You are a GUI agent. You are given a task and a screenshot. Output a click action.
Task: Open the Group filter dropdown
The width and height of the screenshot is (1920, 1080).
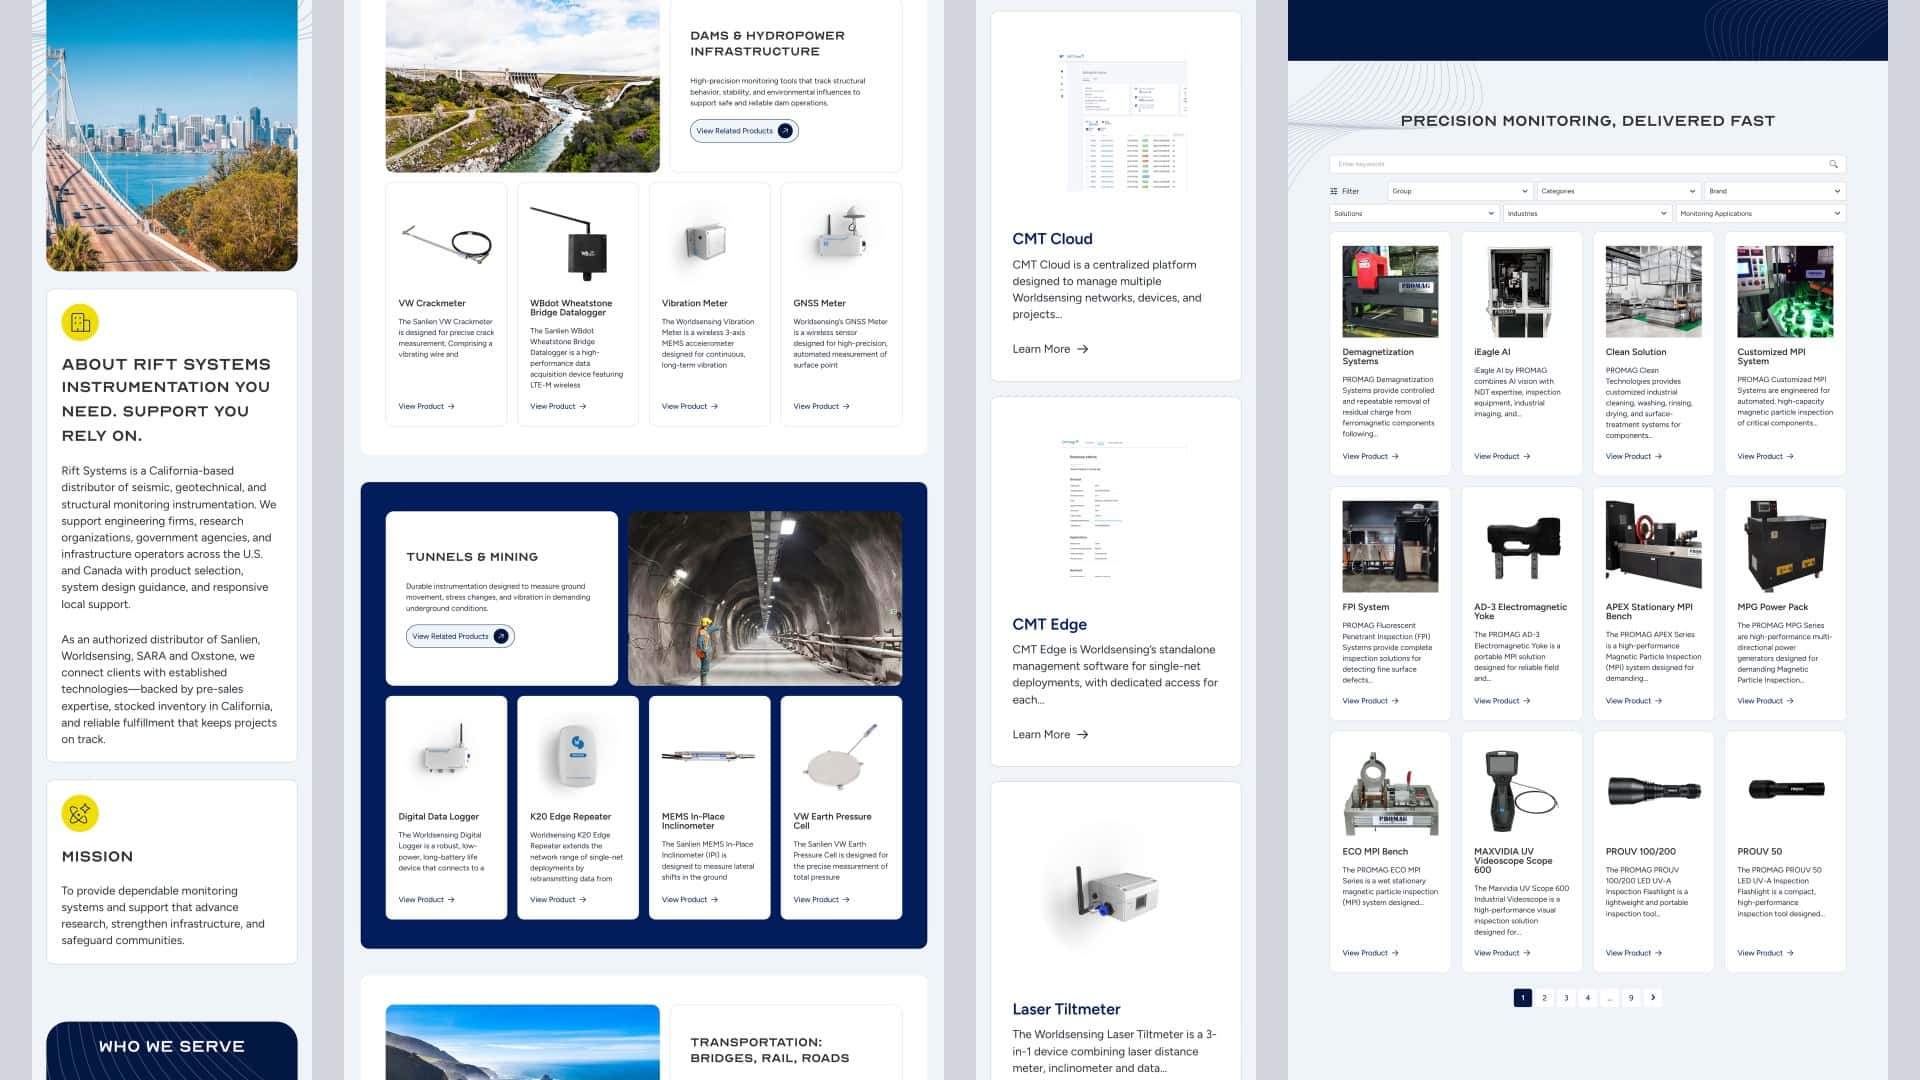pos(1460,191)
